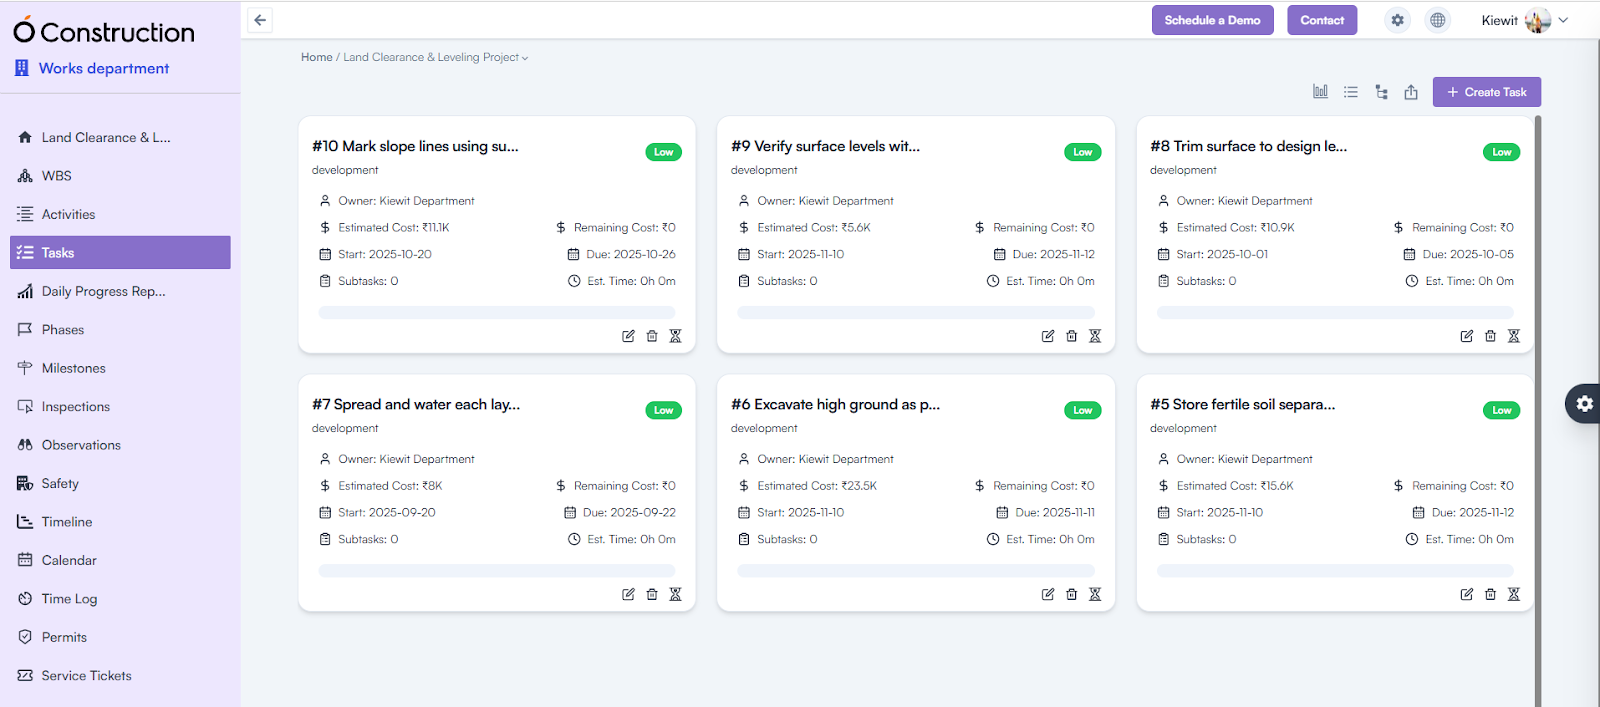1600x707 pixels.
Task: Open task title #5 Store fertile soil separa...
Action: click(1242, 404)
